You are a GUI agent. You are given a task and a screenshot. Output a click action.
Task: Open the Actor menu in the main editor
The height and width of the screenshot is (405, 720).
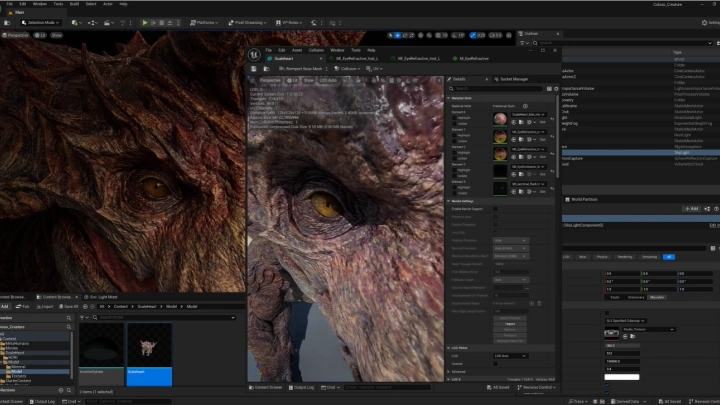coord(108,4)
